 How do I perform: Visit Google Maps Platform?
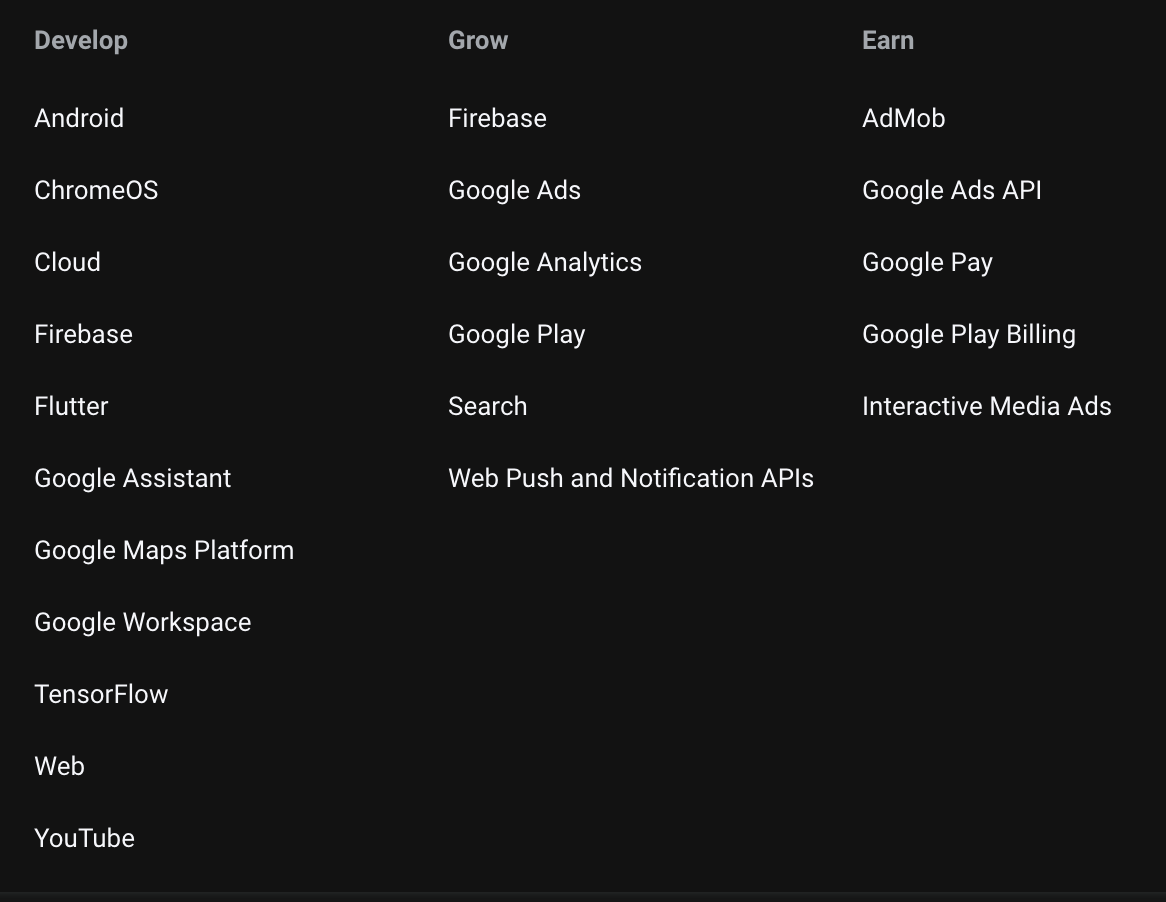click(164, 550)
